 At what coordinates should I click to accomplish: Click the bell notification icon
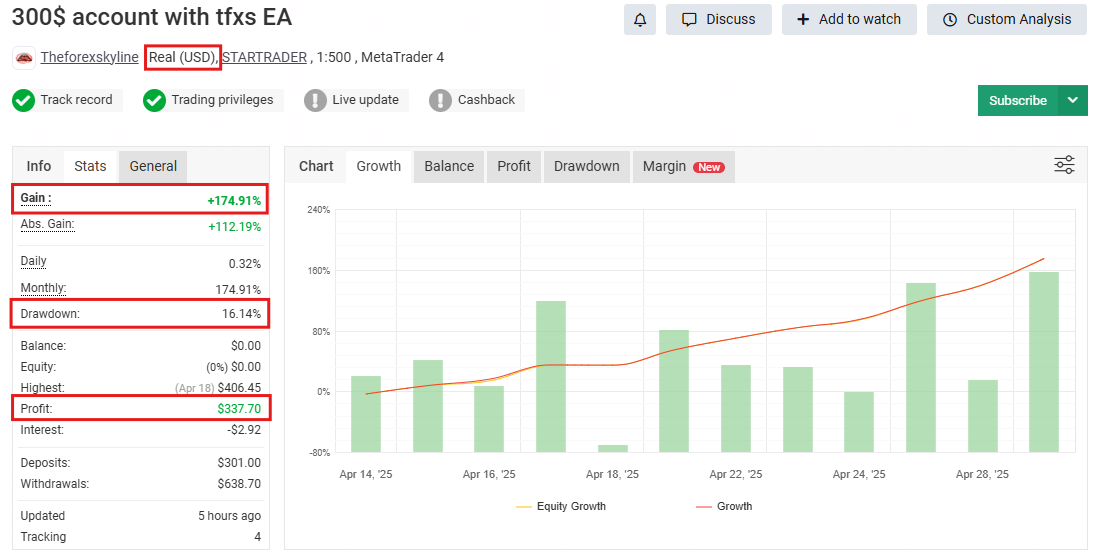[x=640, y=19]
